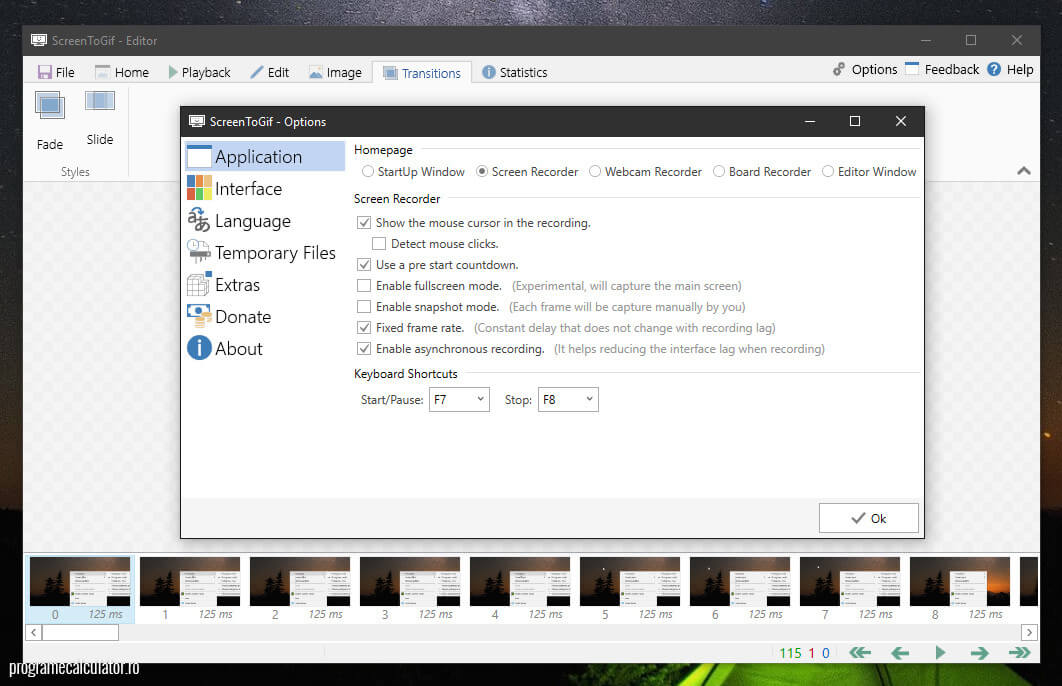
Task: Enable fullscreen mode checkbox
Action: [x=364, y=286]
